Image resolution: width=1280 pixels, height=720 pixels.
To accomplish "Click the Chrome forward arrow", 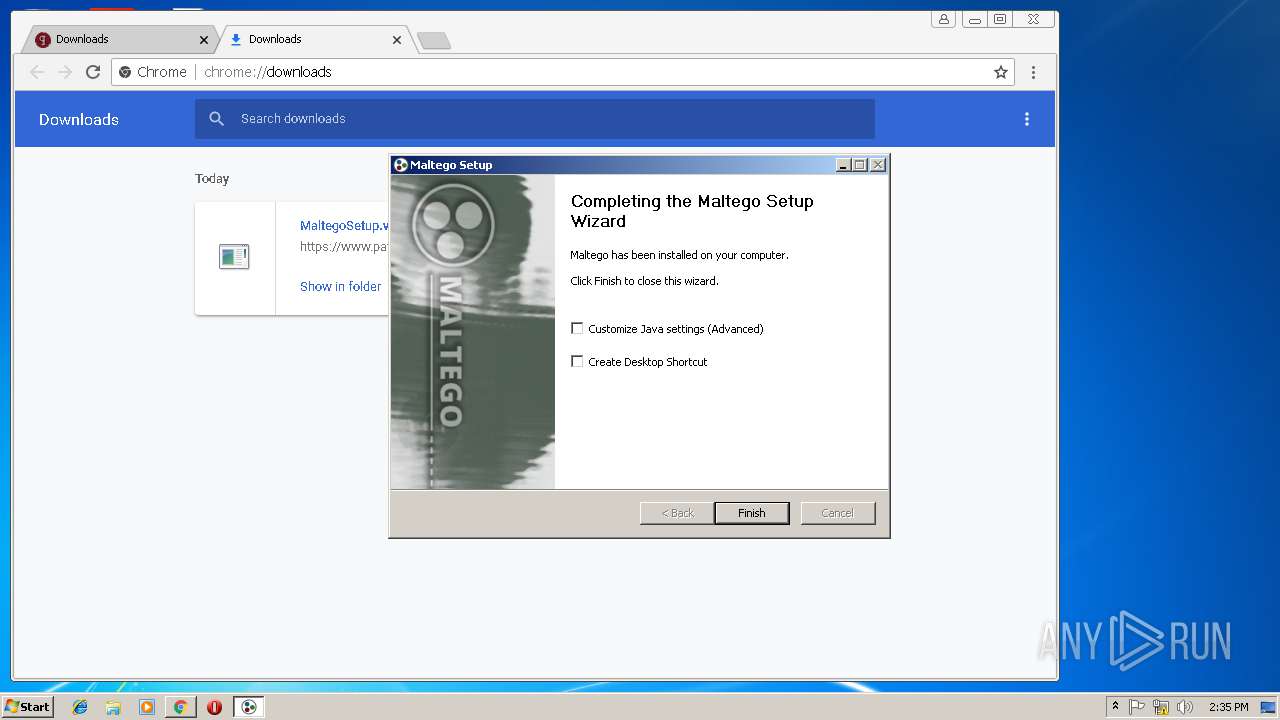I will 65,72.
